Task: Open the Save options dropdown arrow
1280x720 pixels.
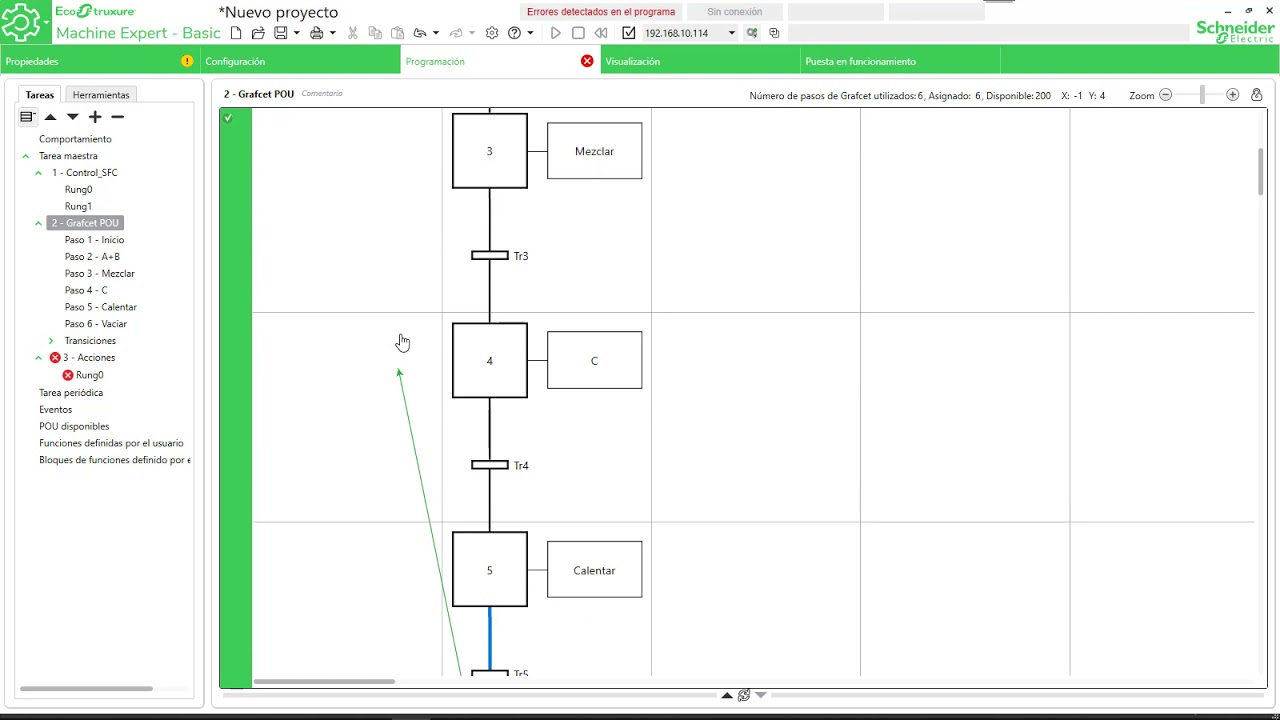Action: 296,33
